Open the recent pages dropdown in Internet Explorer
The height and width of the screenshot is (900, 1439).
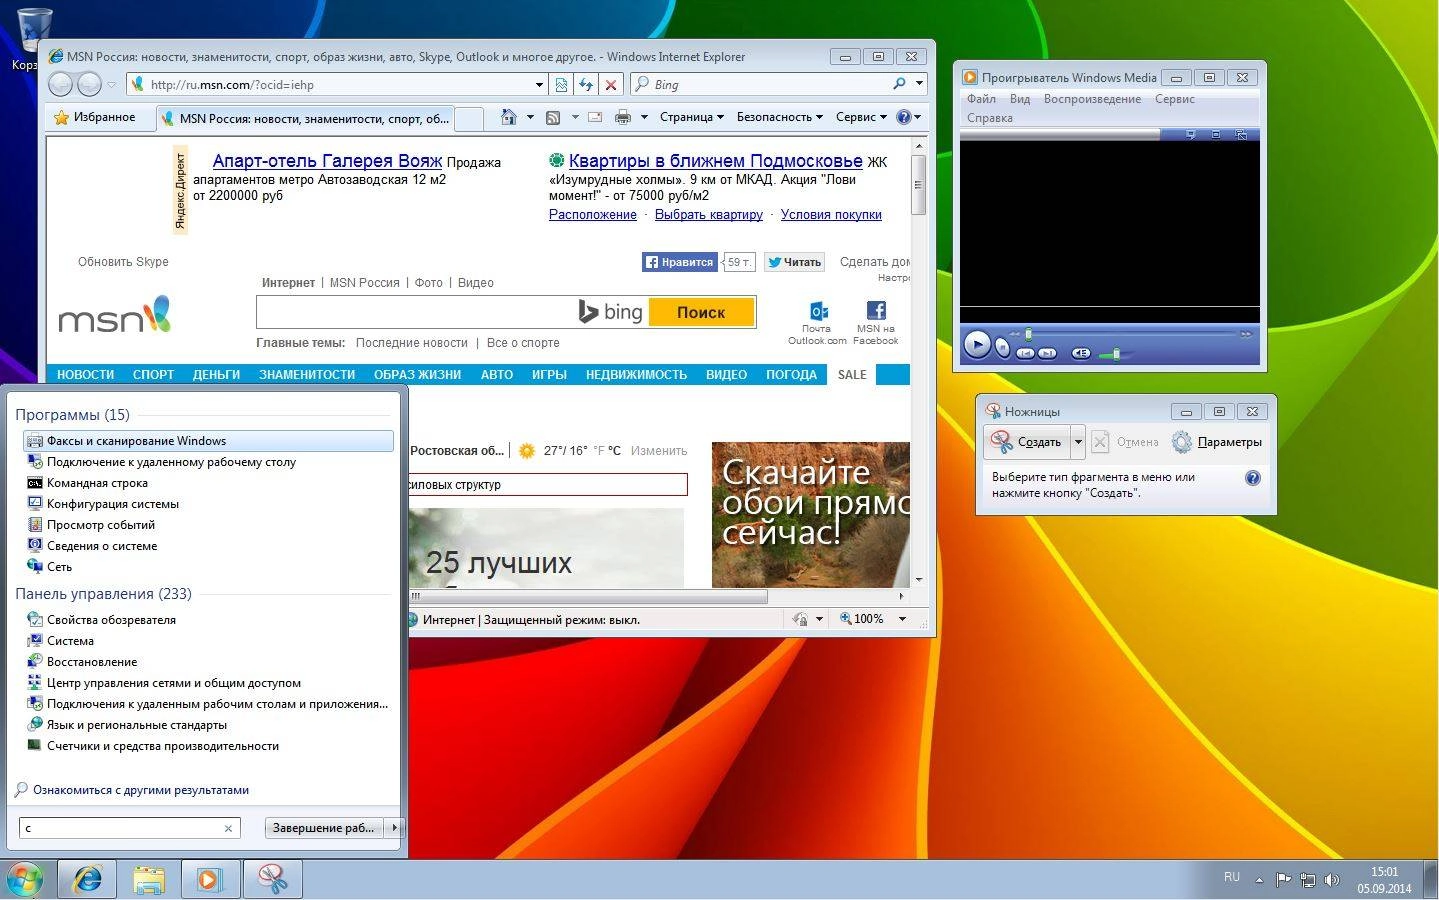(111, 85)
